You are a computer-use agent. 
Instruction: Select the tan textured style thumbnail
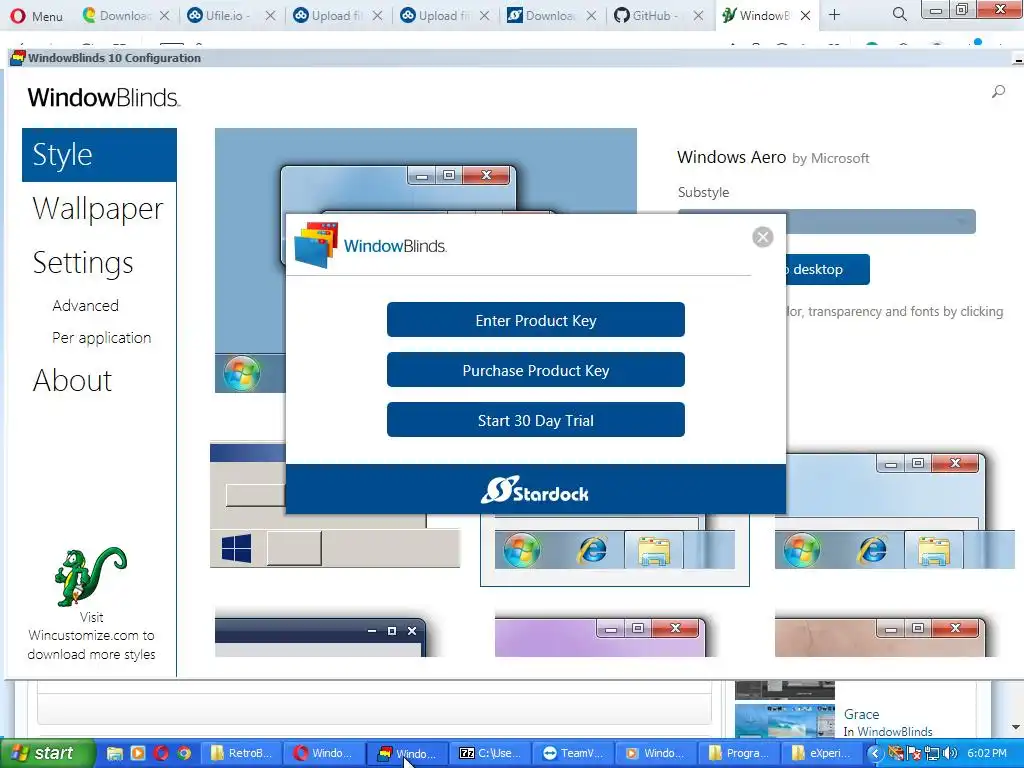[x=886, y=634]
